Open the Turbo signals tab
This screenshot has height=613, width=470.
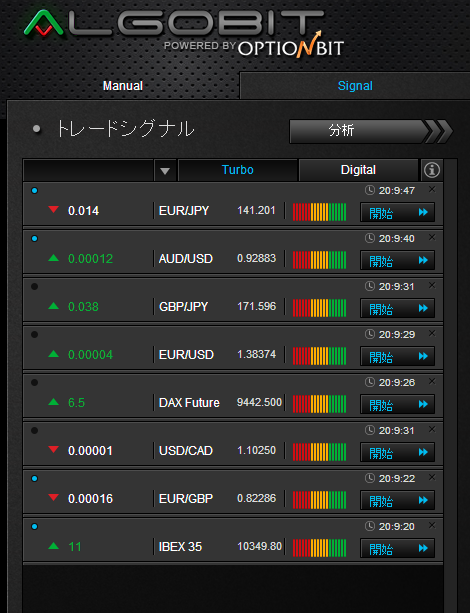click(x=237, y=170)
